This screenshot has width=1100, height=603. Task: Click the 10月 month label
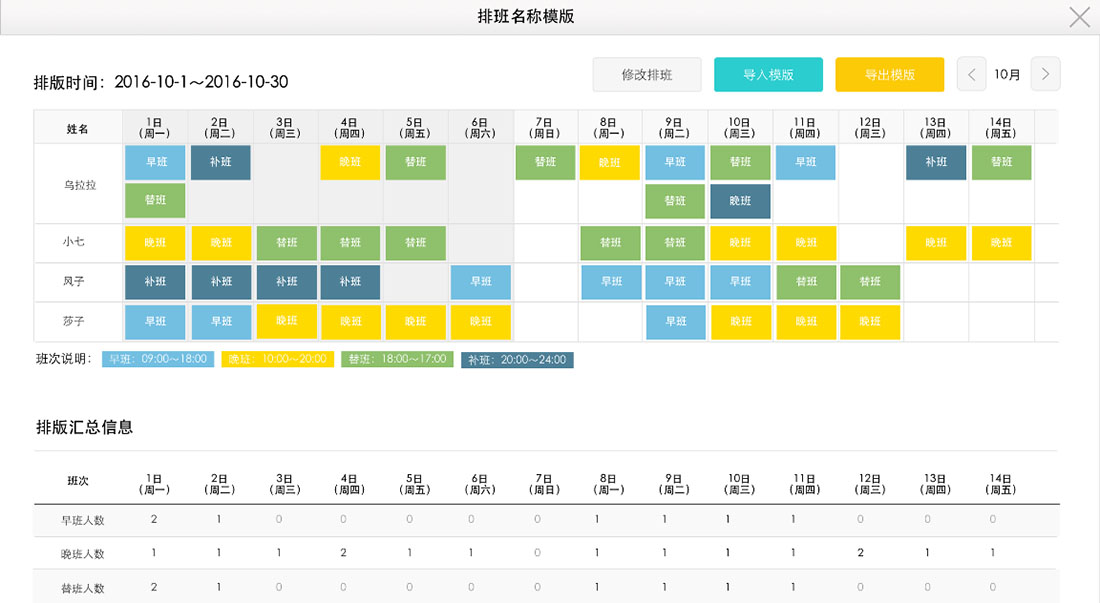coord(1007,74)
